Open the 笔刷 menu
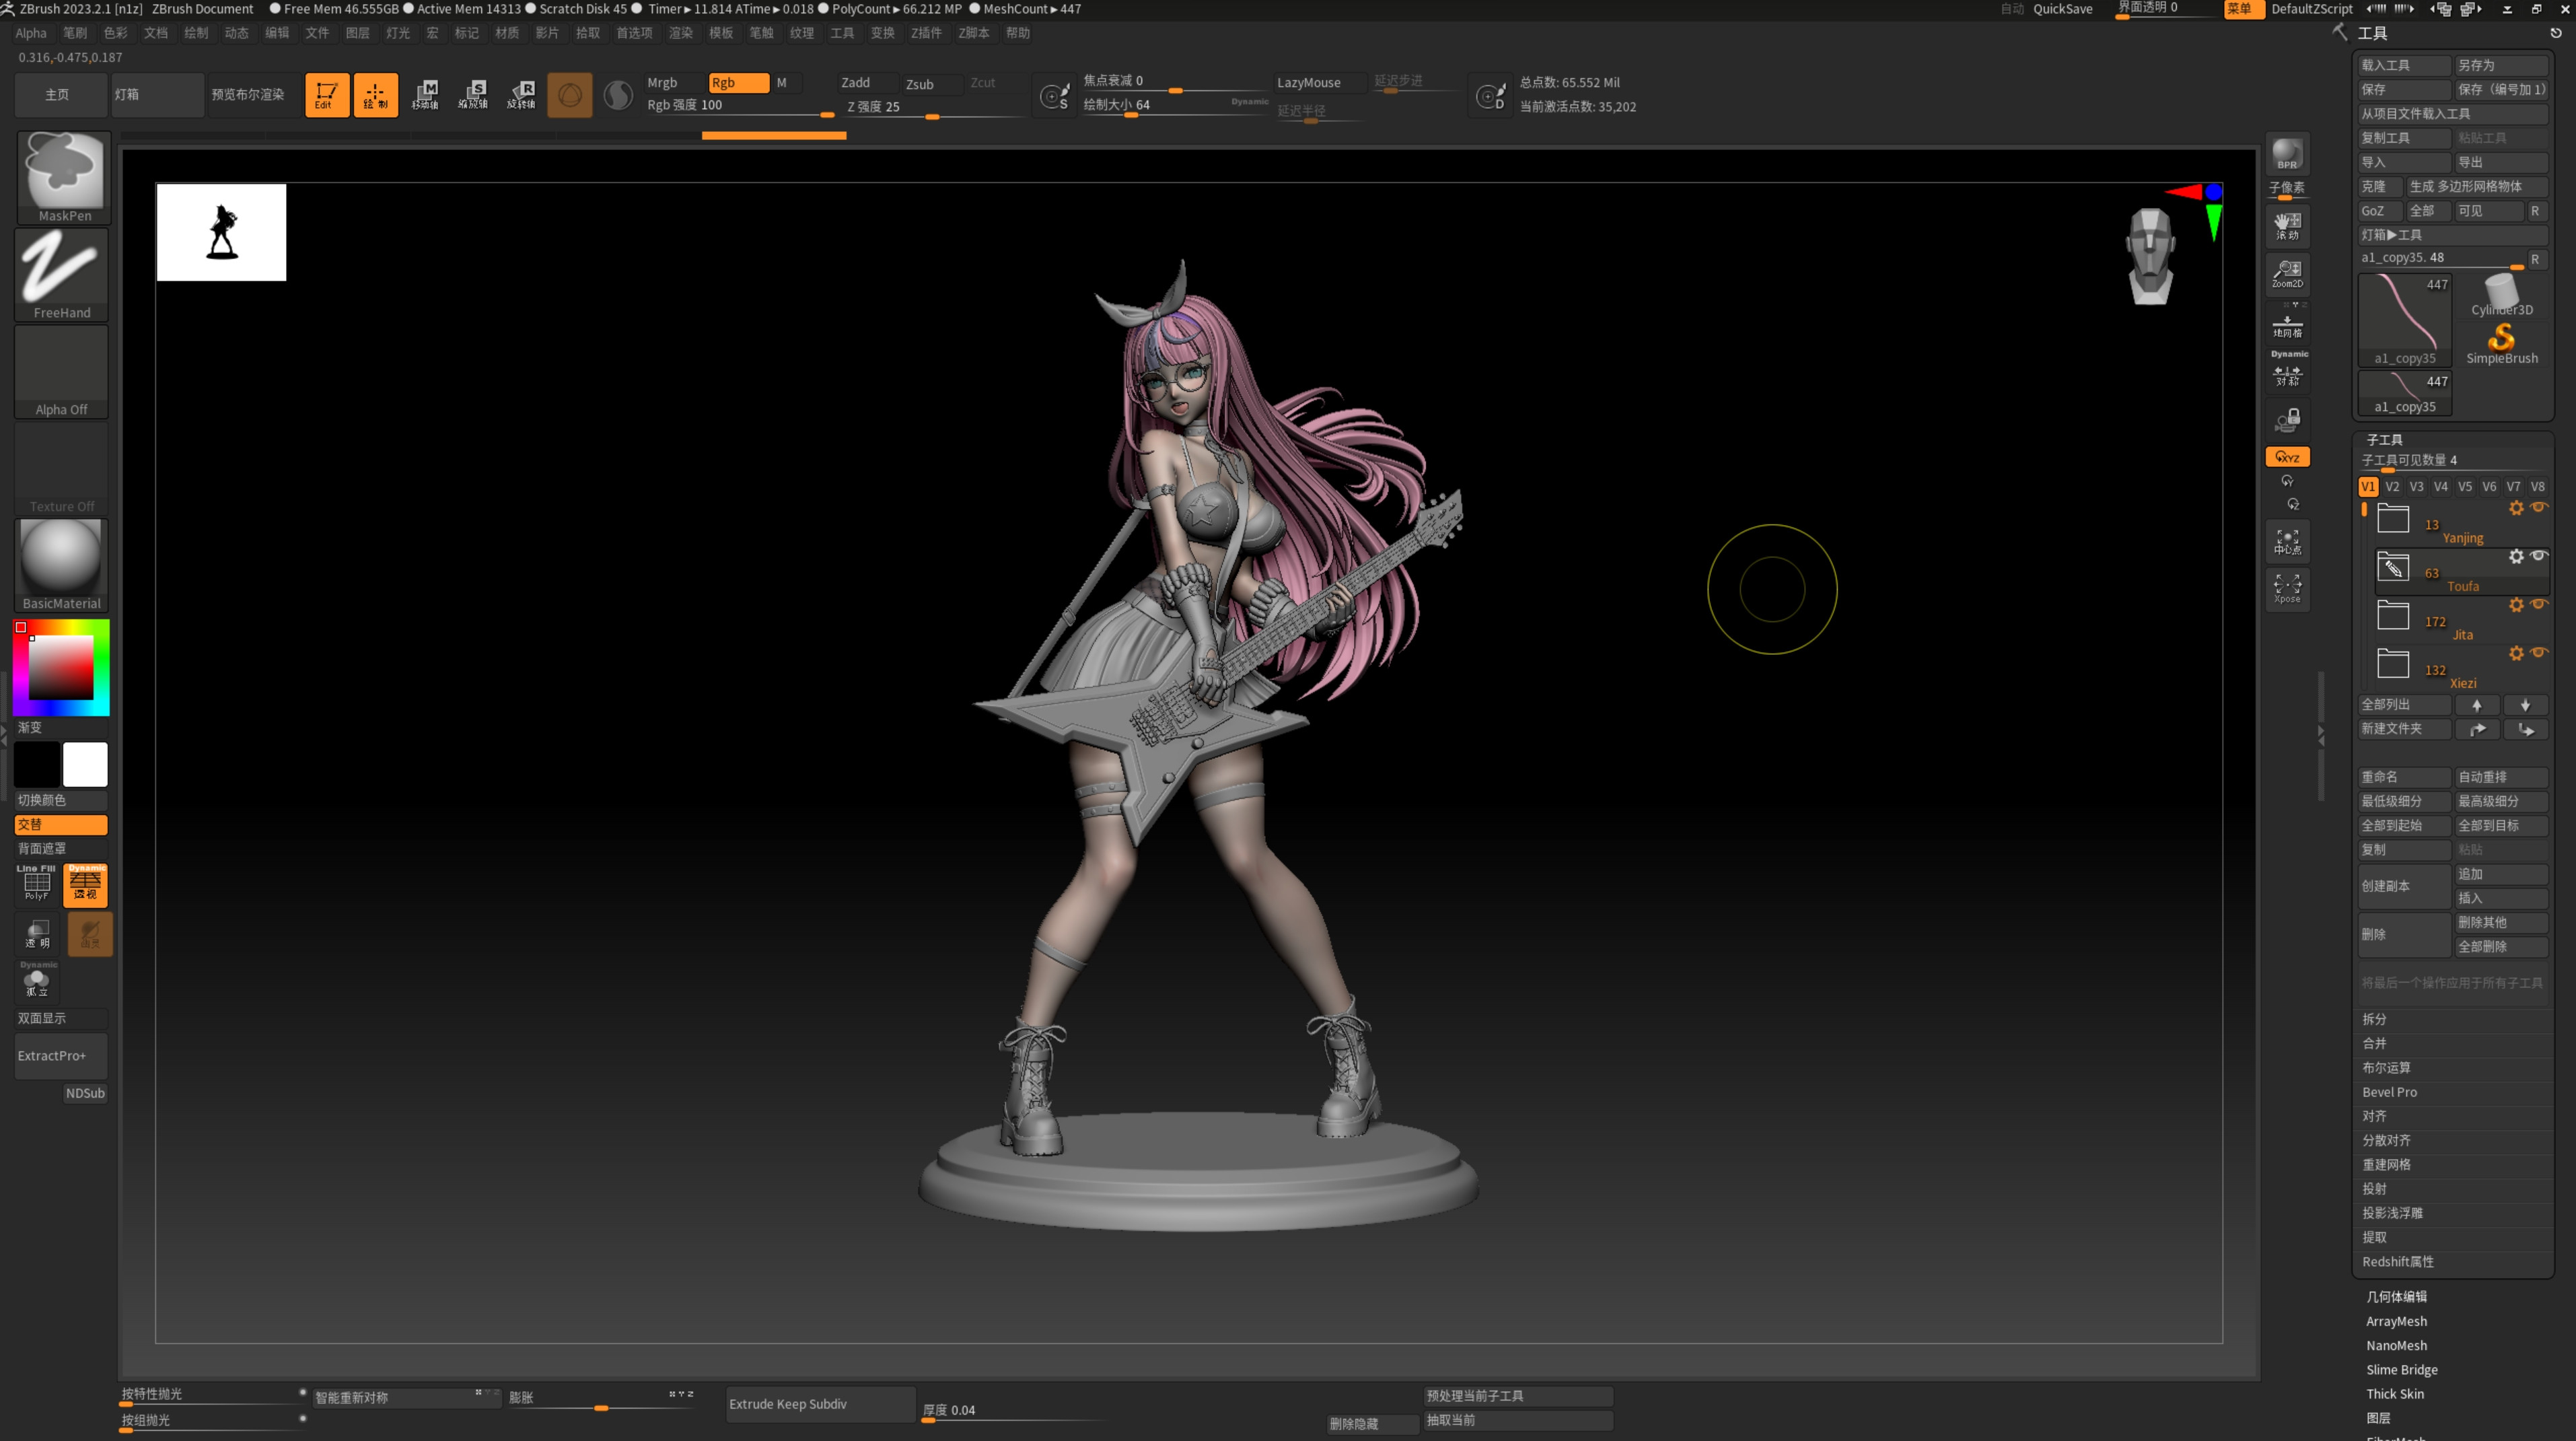The width and height of the screenshot is (2576, 1441). (x=75, y=33)
